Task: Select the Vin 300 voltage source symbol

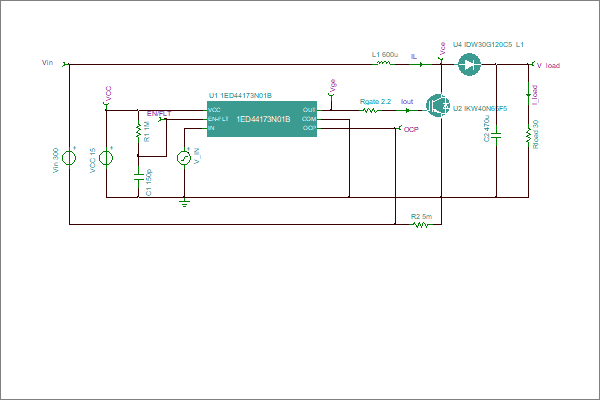Action: coord(69,158)
